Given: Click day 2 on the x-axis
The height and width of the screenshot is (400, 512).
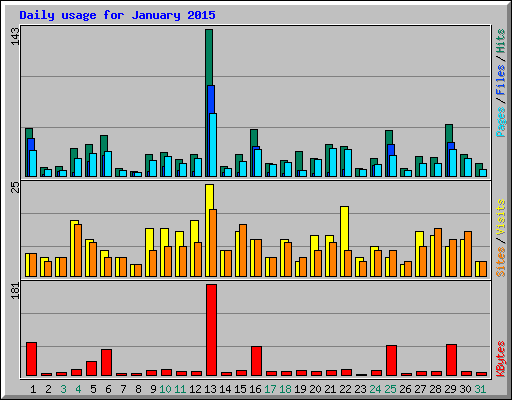Looking at the screenshot, I should [x=48, y=389].
